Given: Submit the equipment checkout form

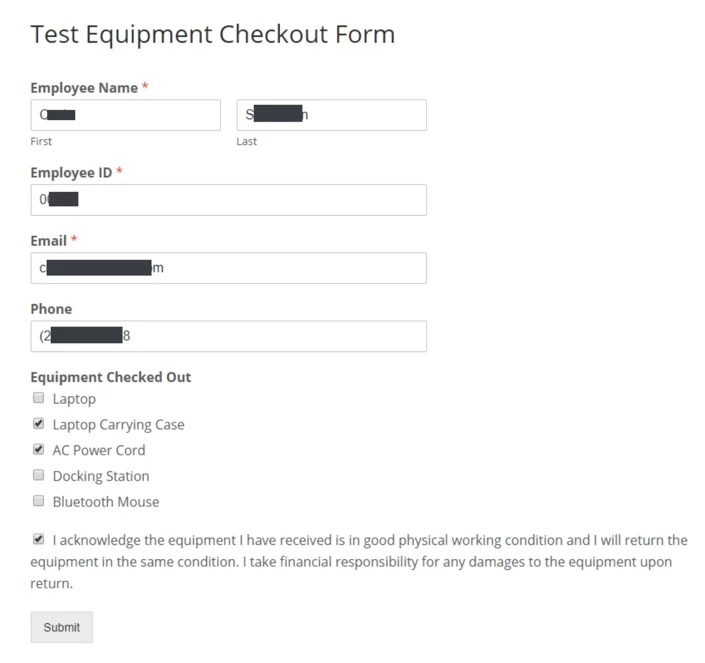Looking at the screenshot, I should [62, 627].
